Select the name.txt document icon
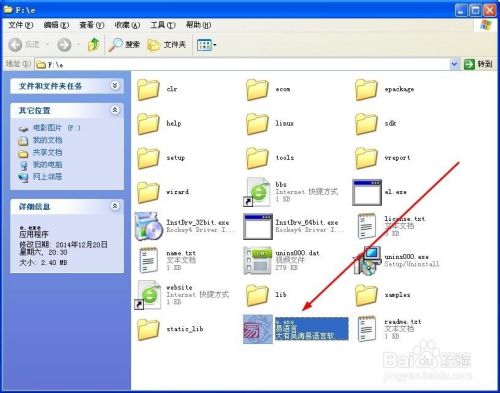Viewport: 500px width, 393px height. pos(148,261)
